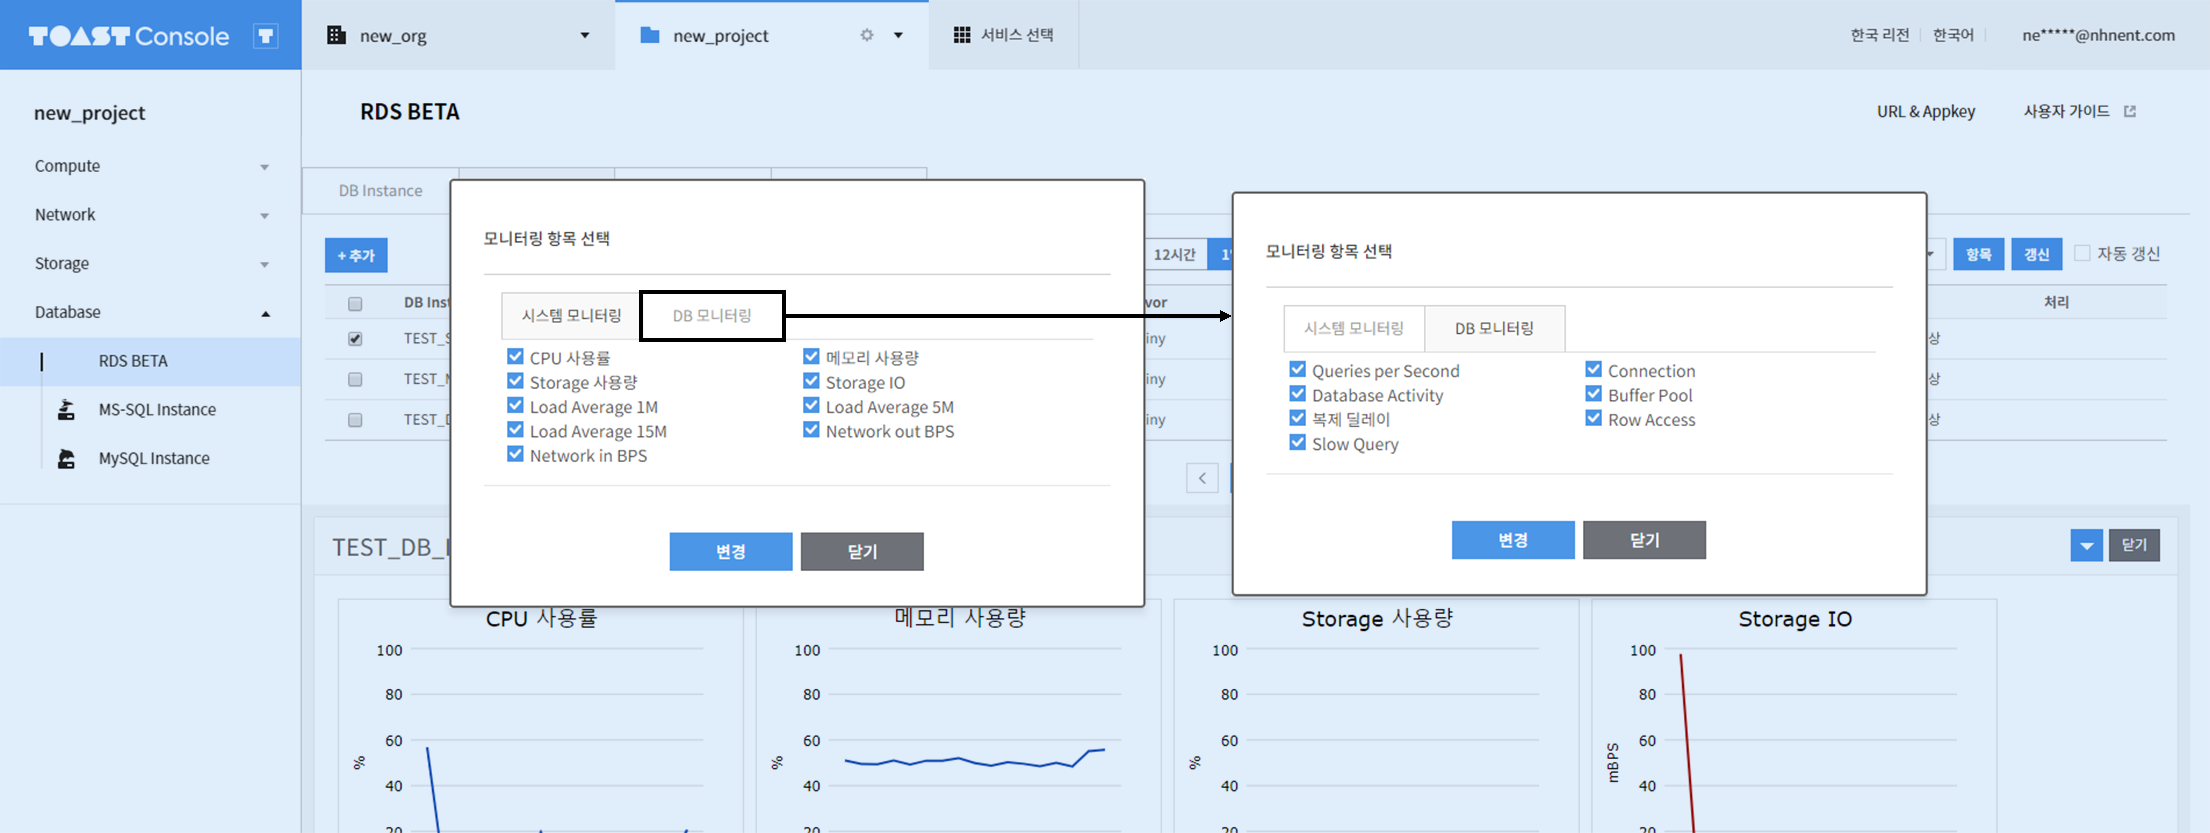The width and height of the screenshot is (2210, 833).
Task: Toggle Network in BPS checkbox
Action: pos(515,454)
